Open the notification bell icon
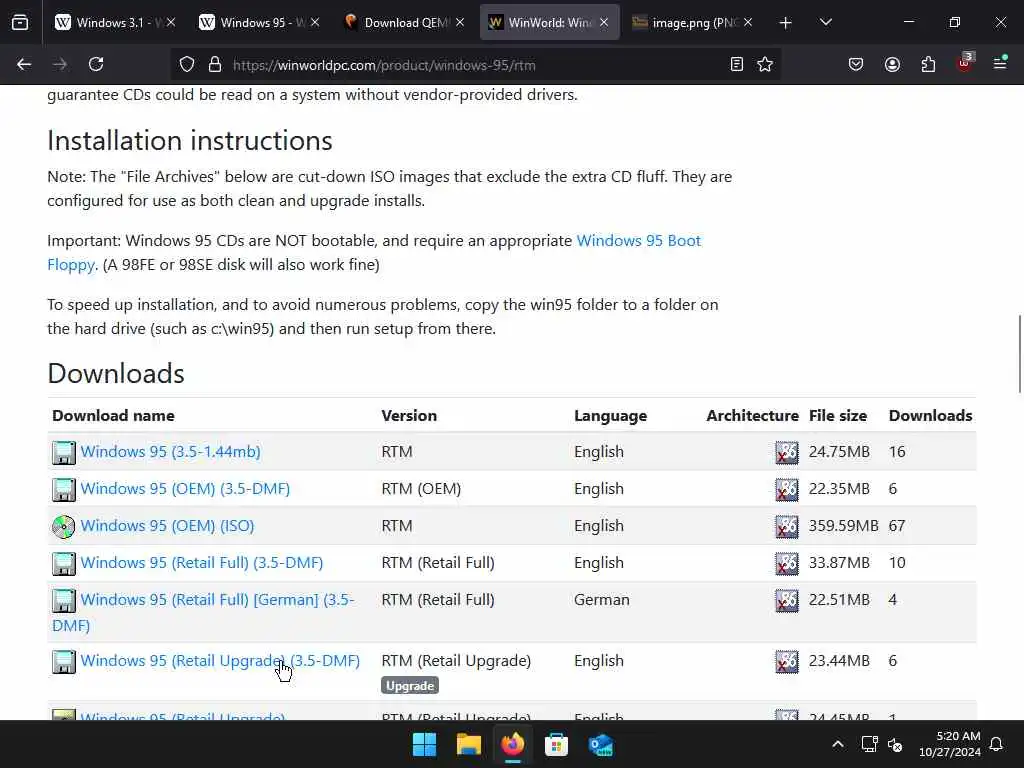This screenshot has width=1024, height=768. (x=997, y=744)
